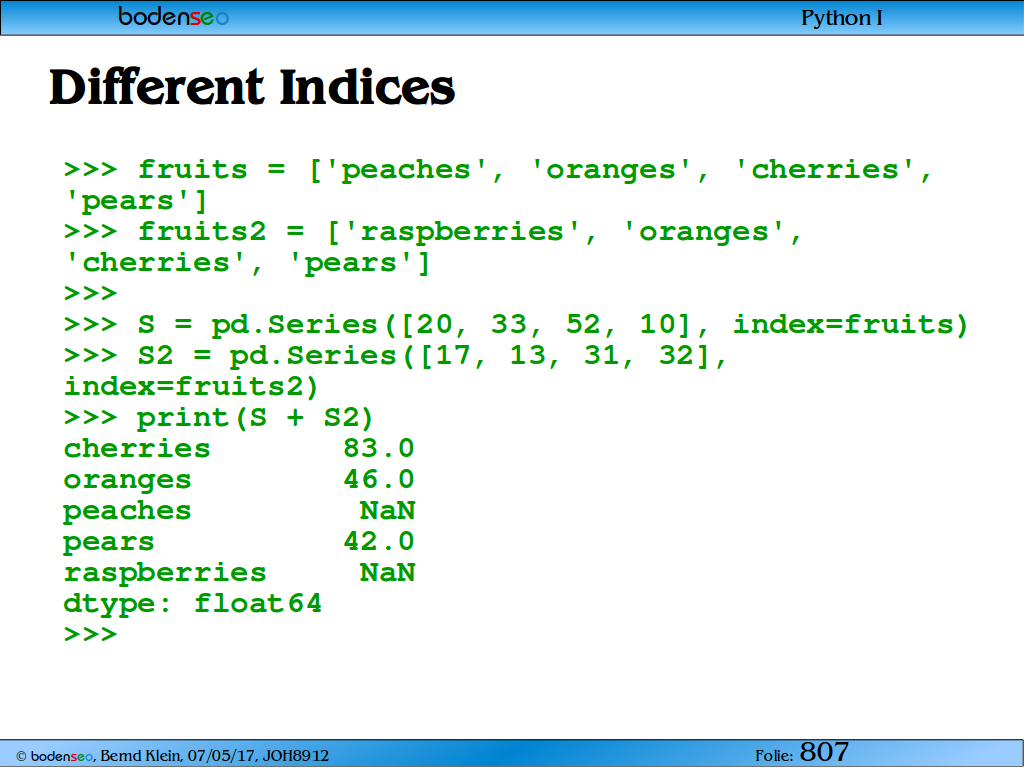Click the value 83.0
The height and width of the screenshot is (768, 1024).
[379, 448]
